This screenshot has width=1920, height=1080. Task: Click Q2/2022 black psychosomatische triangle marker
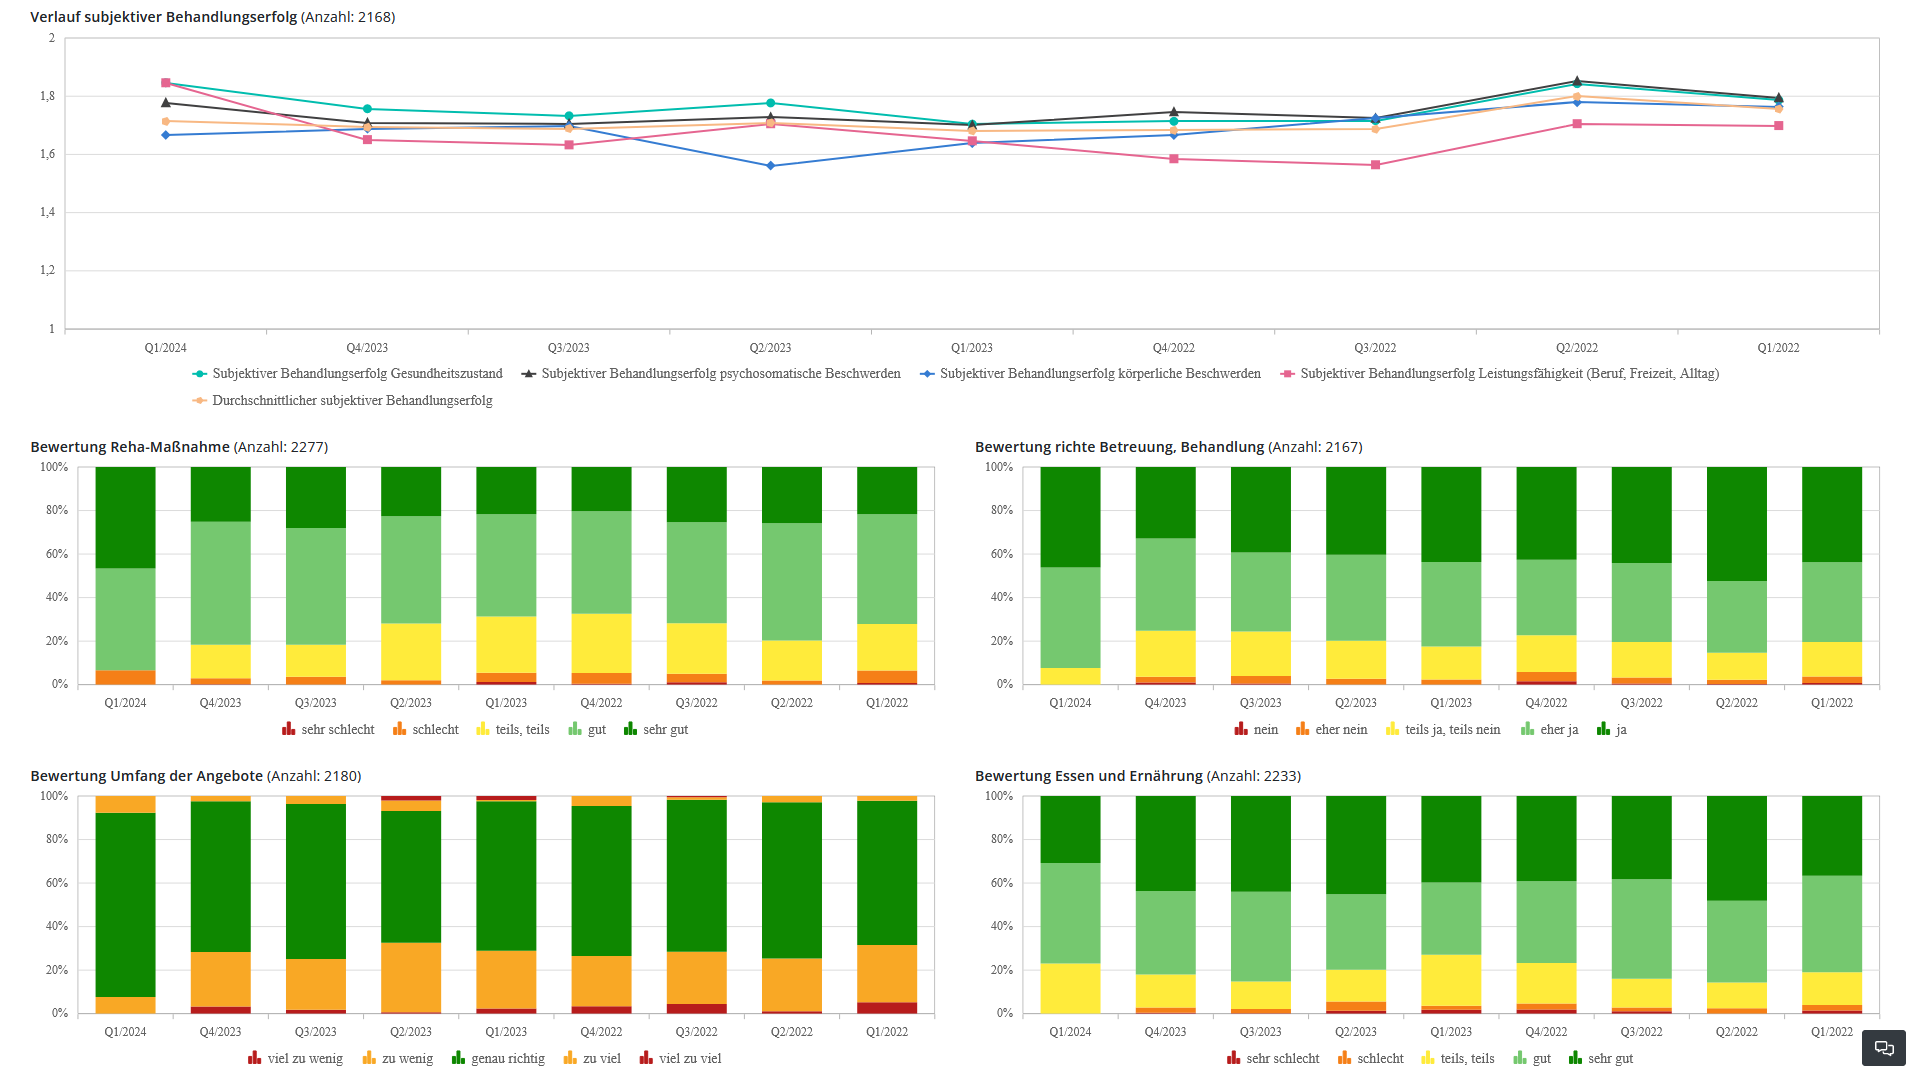point(1577,81)
